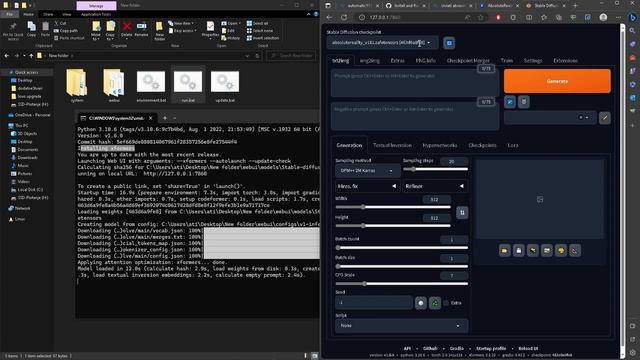This screenshot has height=360, width=640.
Task: Open Bing sidebar icon in Edge
Action: coord(632,18)
